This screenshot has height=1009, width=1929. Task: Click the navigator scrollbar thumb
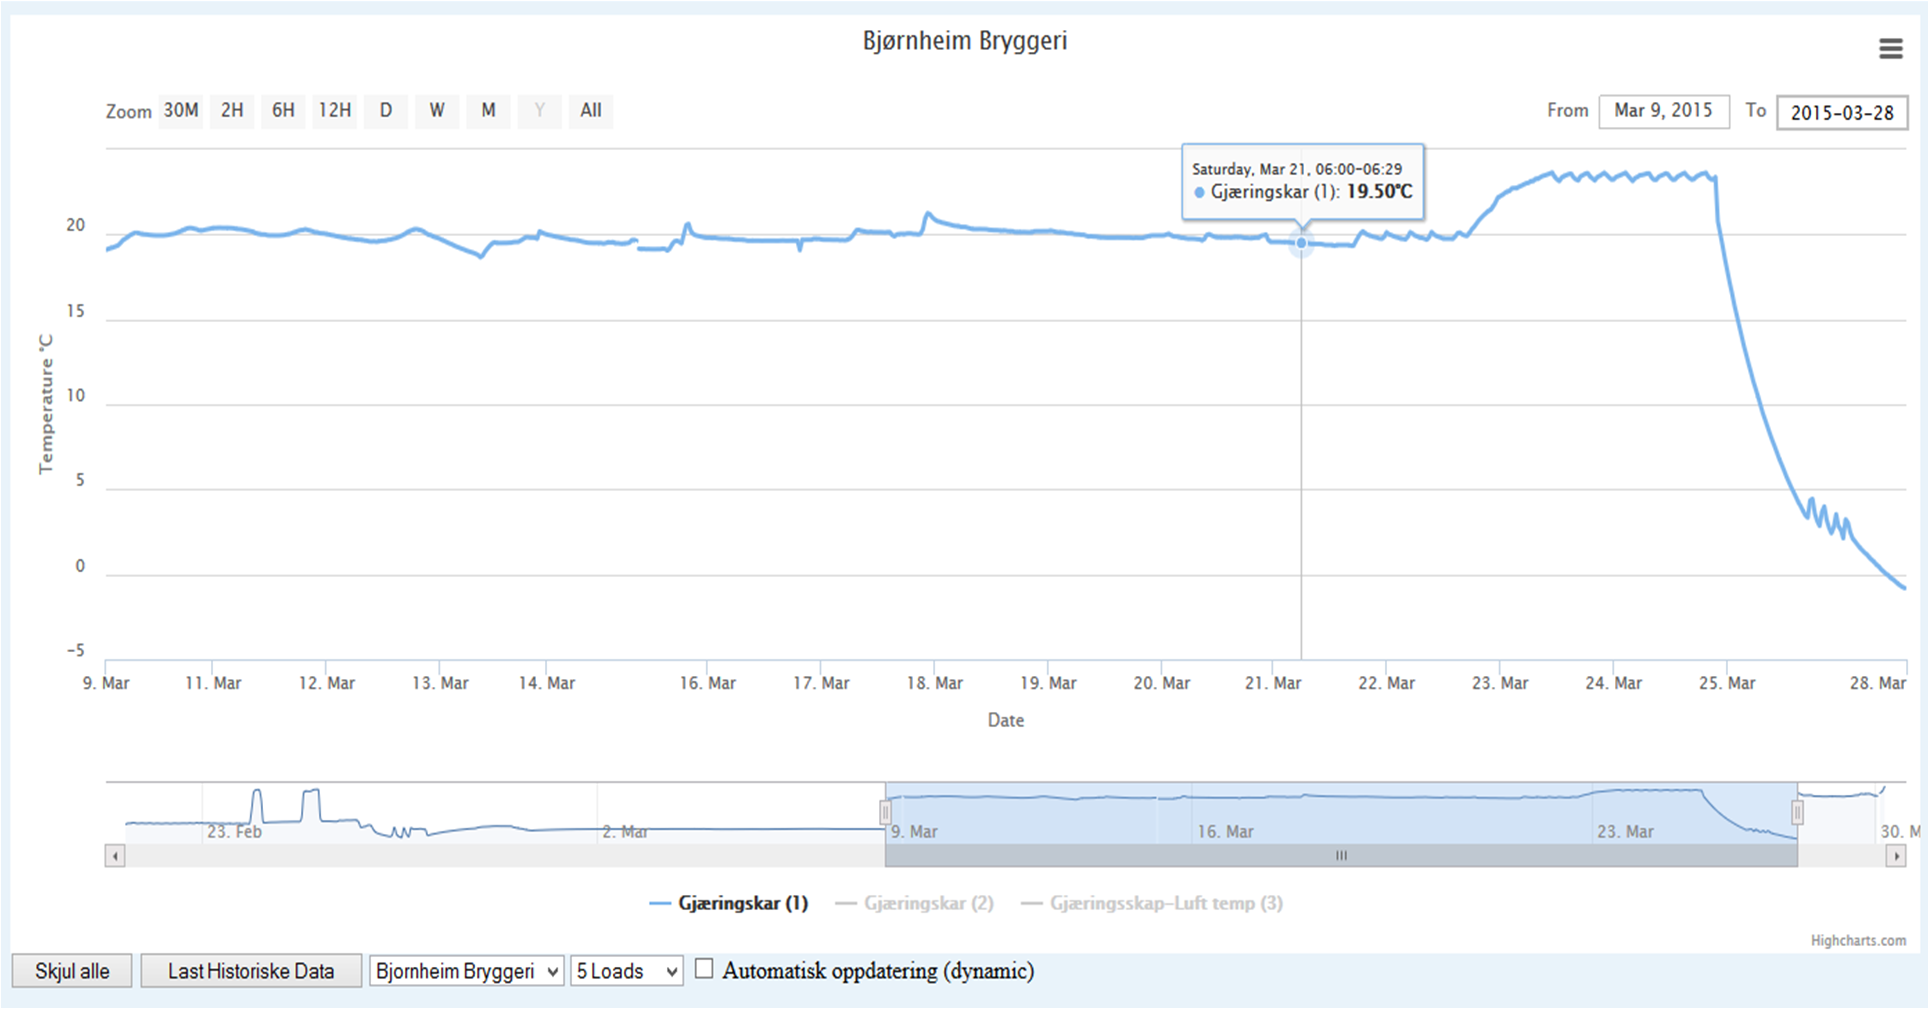pos(1341,856)
